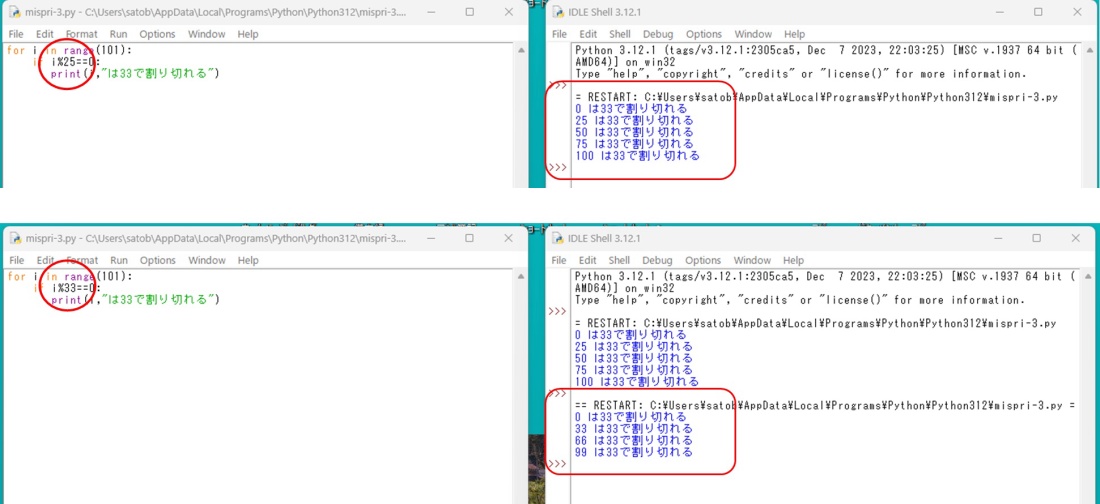
Task: Open Run menu in the i%33 editor window
Action: 118,260
